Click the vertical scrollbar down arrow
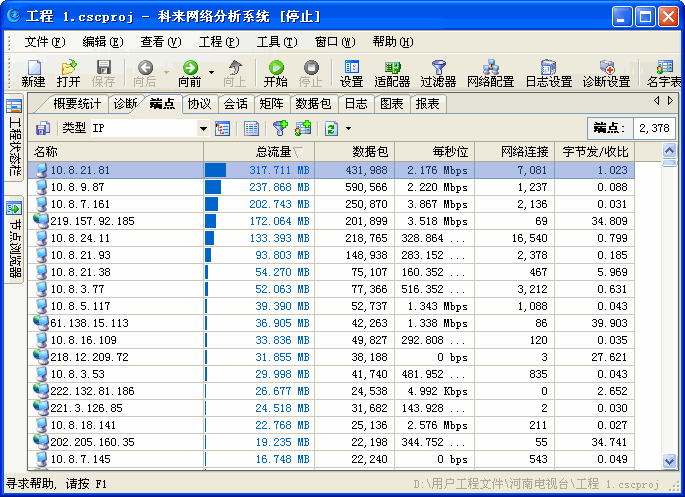 670,461
